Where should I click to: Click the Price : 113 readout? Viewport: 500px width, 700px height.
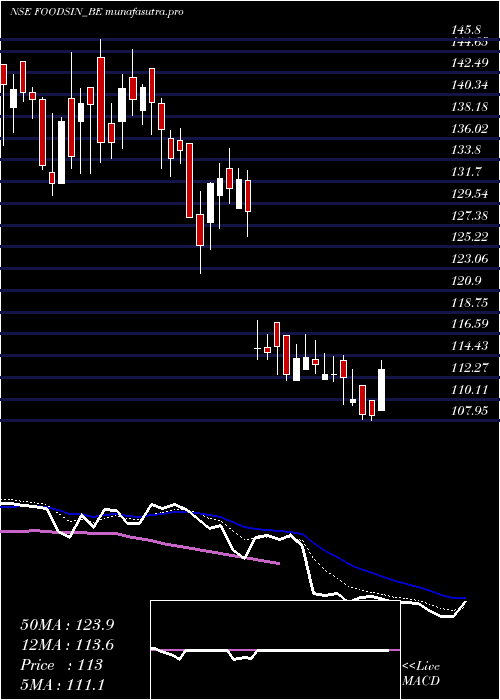coord(62,664)
